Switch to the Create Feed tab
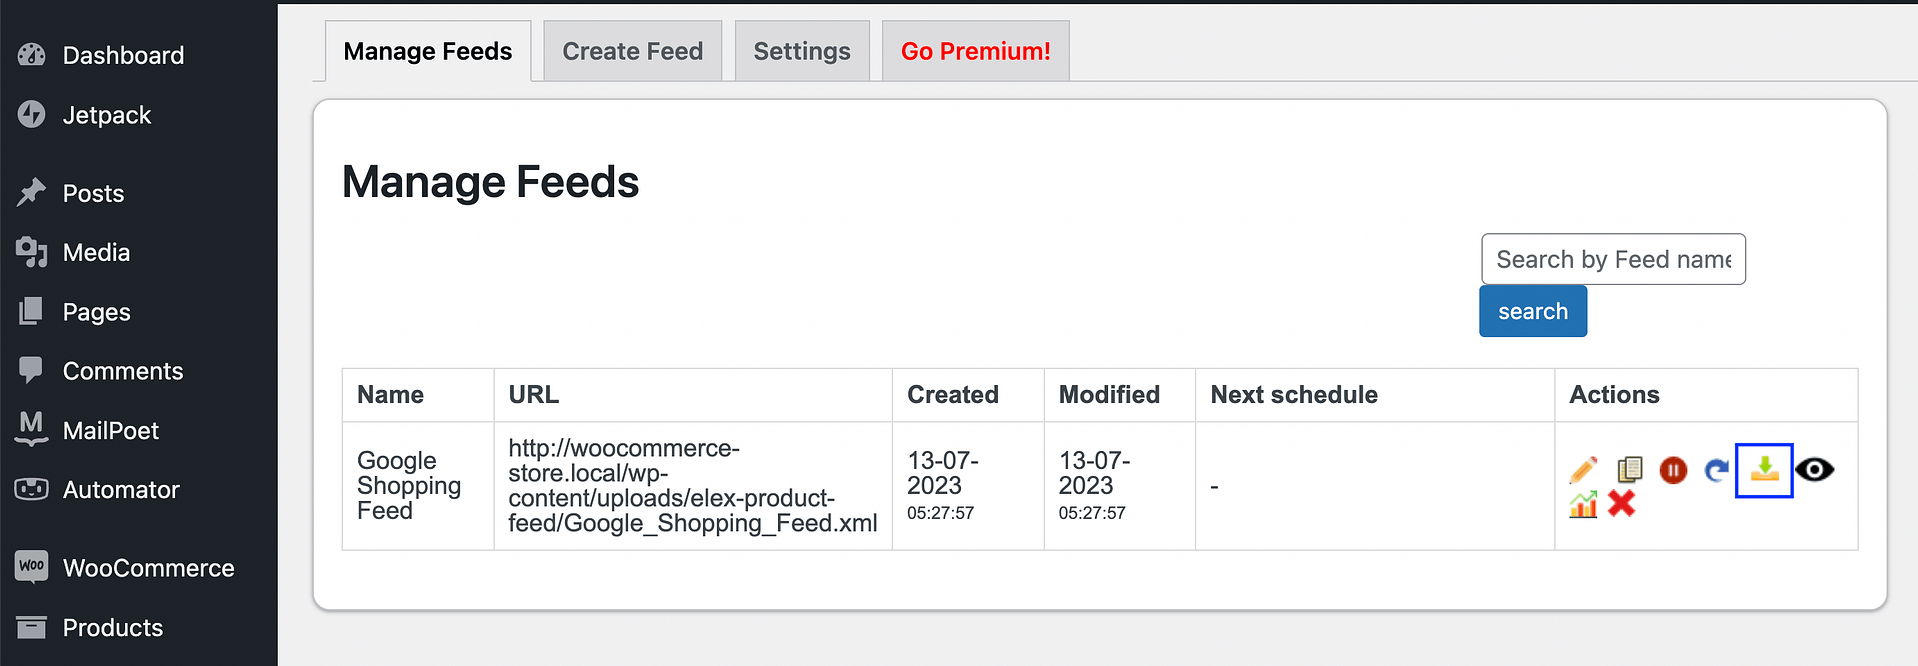Viewport: 1918px width, 666px height. click(632, 51)
